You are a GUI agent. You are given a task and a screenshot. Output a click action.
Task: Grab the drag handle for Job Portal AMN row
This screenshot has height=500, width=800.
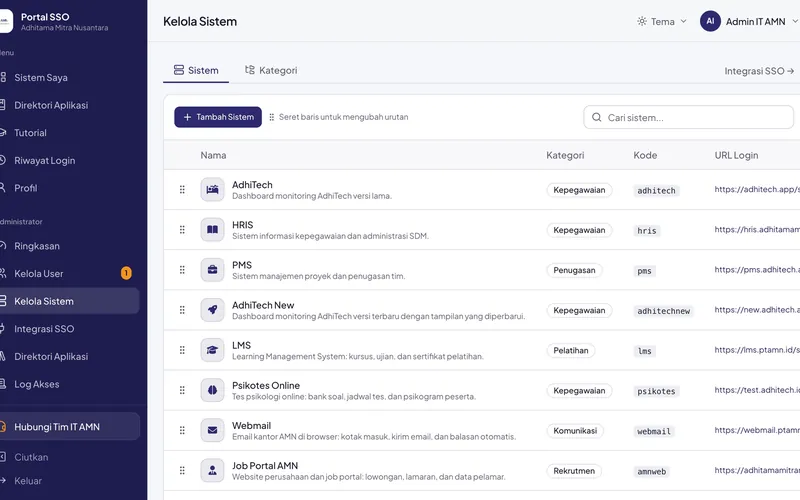[x=182, y=470]
